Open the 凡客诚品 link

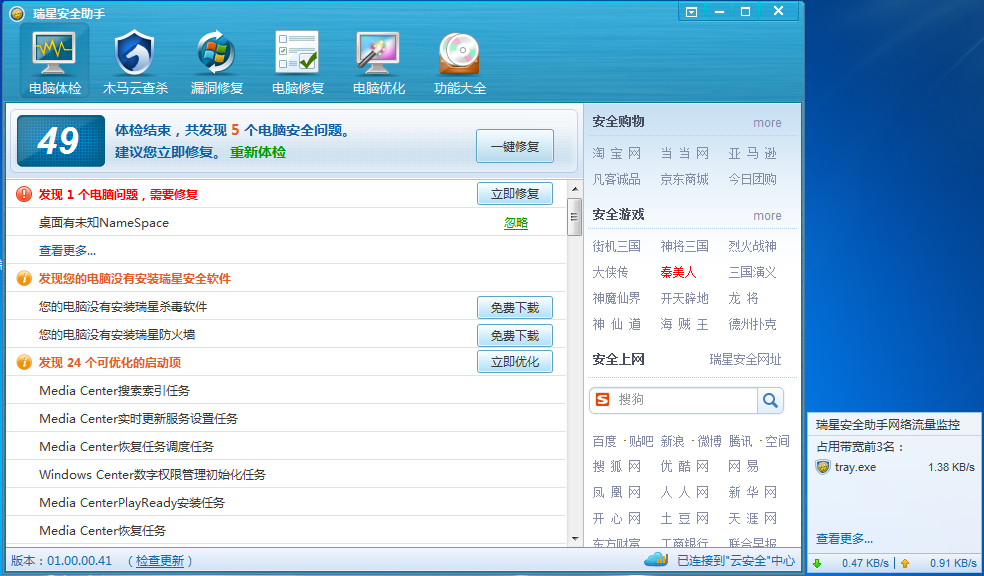[616, 179]
